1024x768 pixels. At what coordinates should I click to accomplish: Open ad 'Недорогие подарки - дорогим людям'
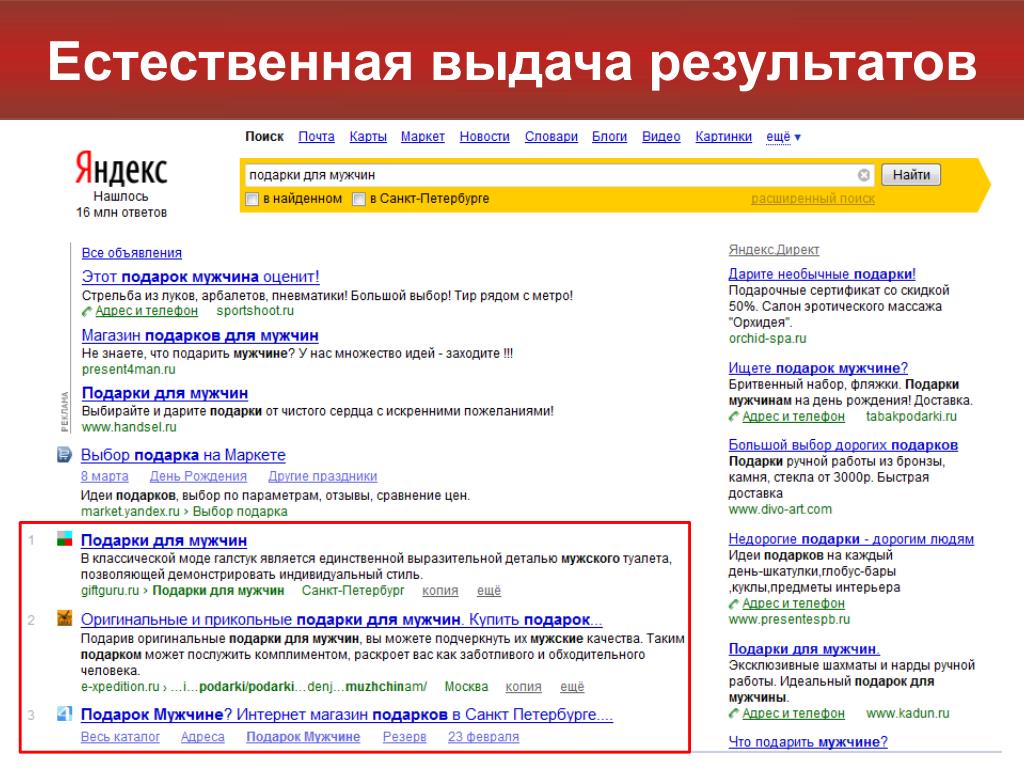click(x=851, y=539)
